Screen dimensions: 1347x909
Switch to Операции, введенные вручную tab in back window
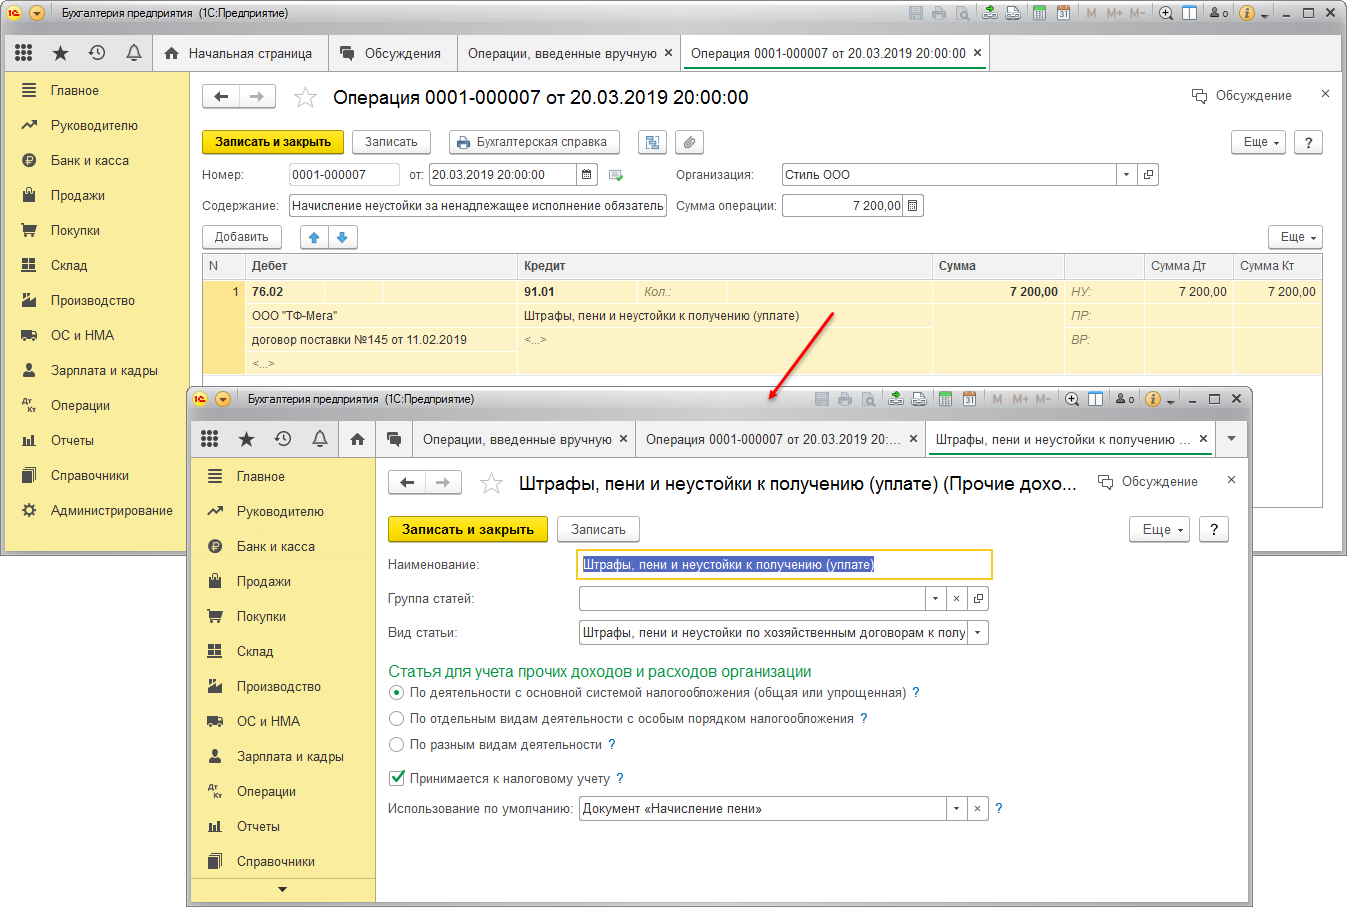(x=562, y=53)
